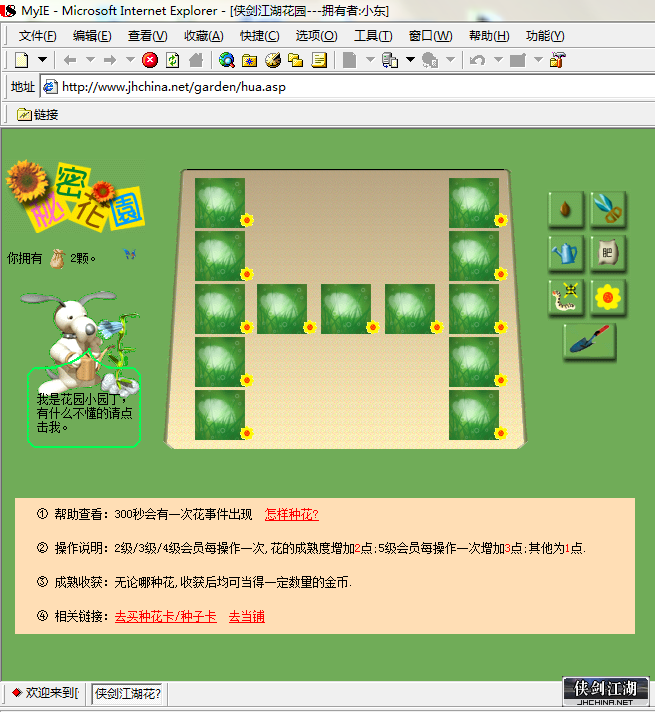
Task: Click the two yellow windows toolbar icon
Action: click(296, 60)
